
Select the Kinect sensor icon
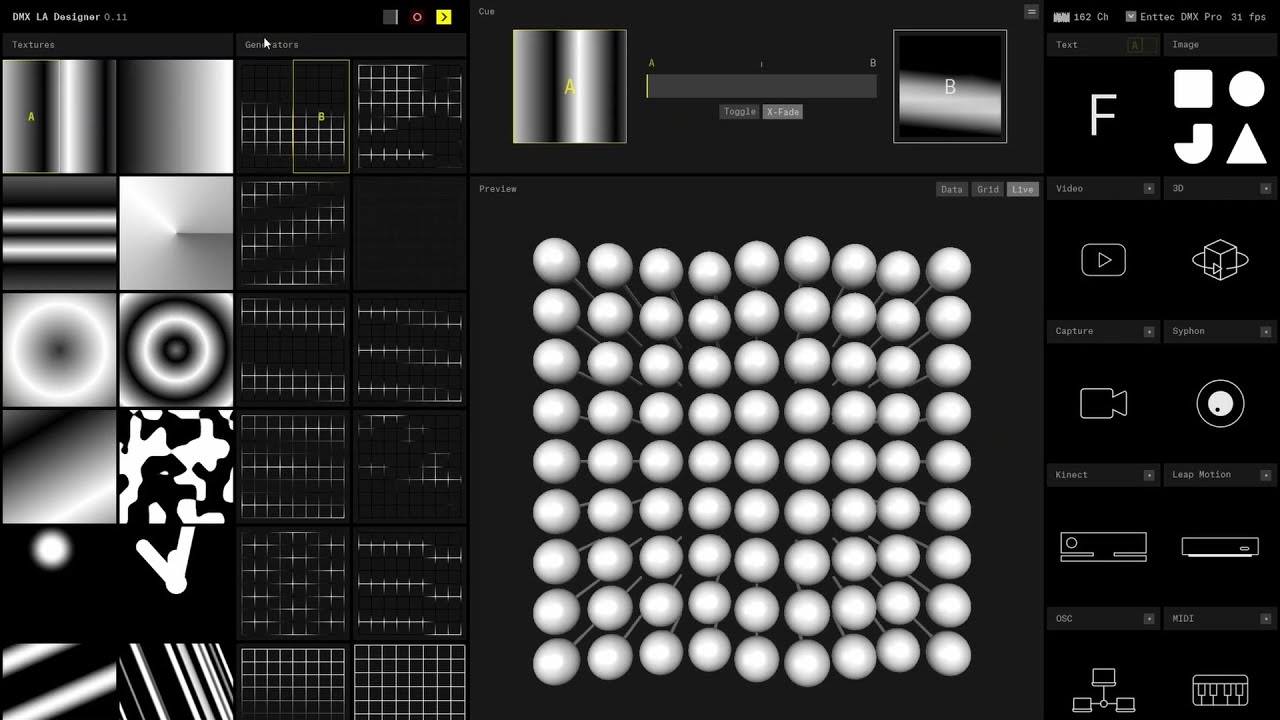click(1103, 547)
